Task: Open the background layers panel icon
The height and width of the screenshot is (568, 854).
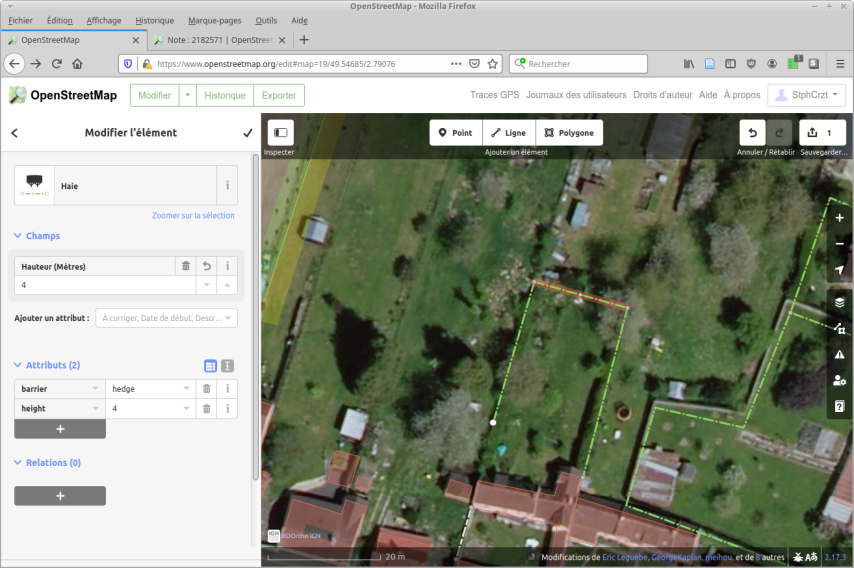Action: click(x=839, y=302)
